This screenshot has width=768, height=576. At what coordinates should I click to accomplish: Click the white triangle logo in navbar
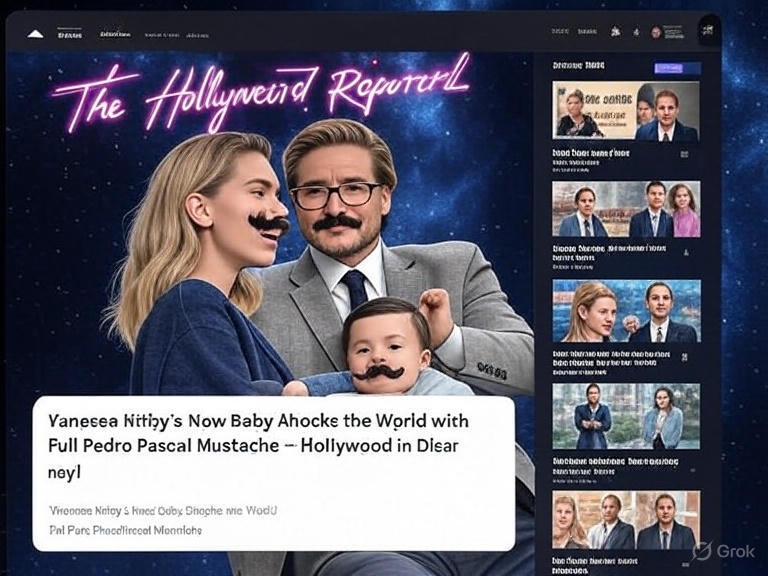pos(35,34)
